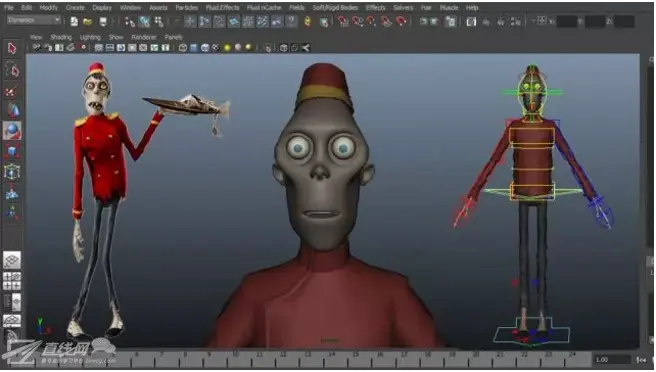
Task: Open the Soft/Rigid Bodies menu
Action: pyautogui.click(x=335, y=8)
